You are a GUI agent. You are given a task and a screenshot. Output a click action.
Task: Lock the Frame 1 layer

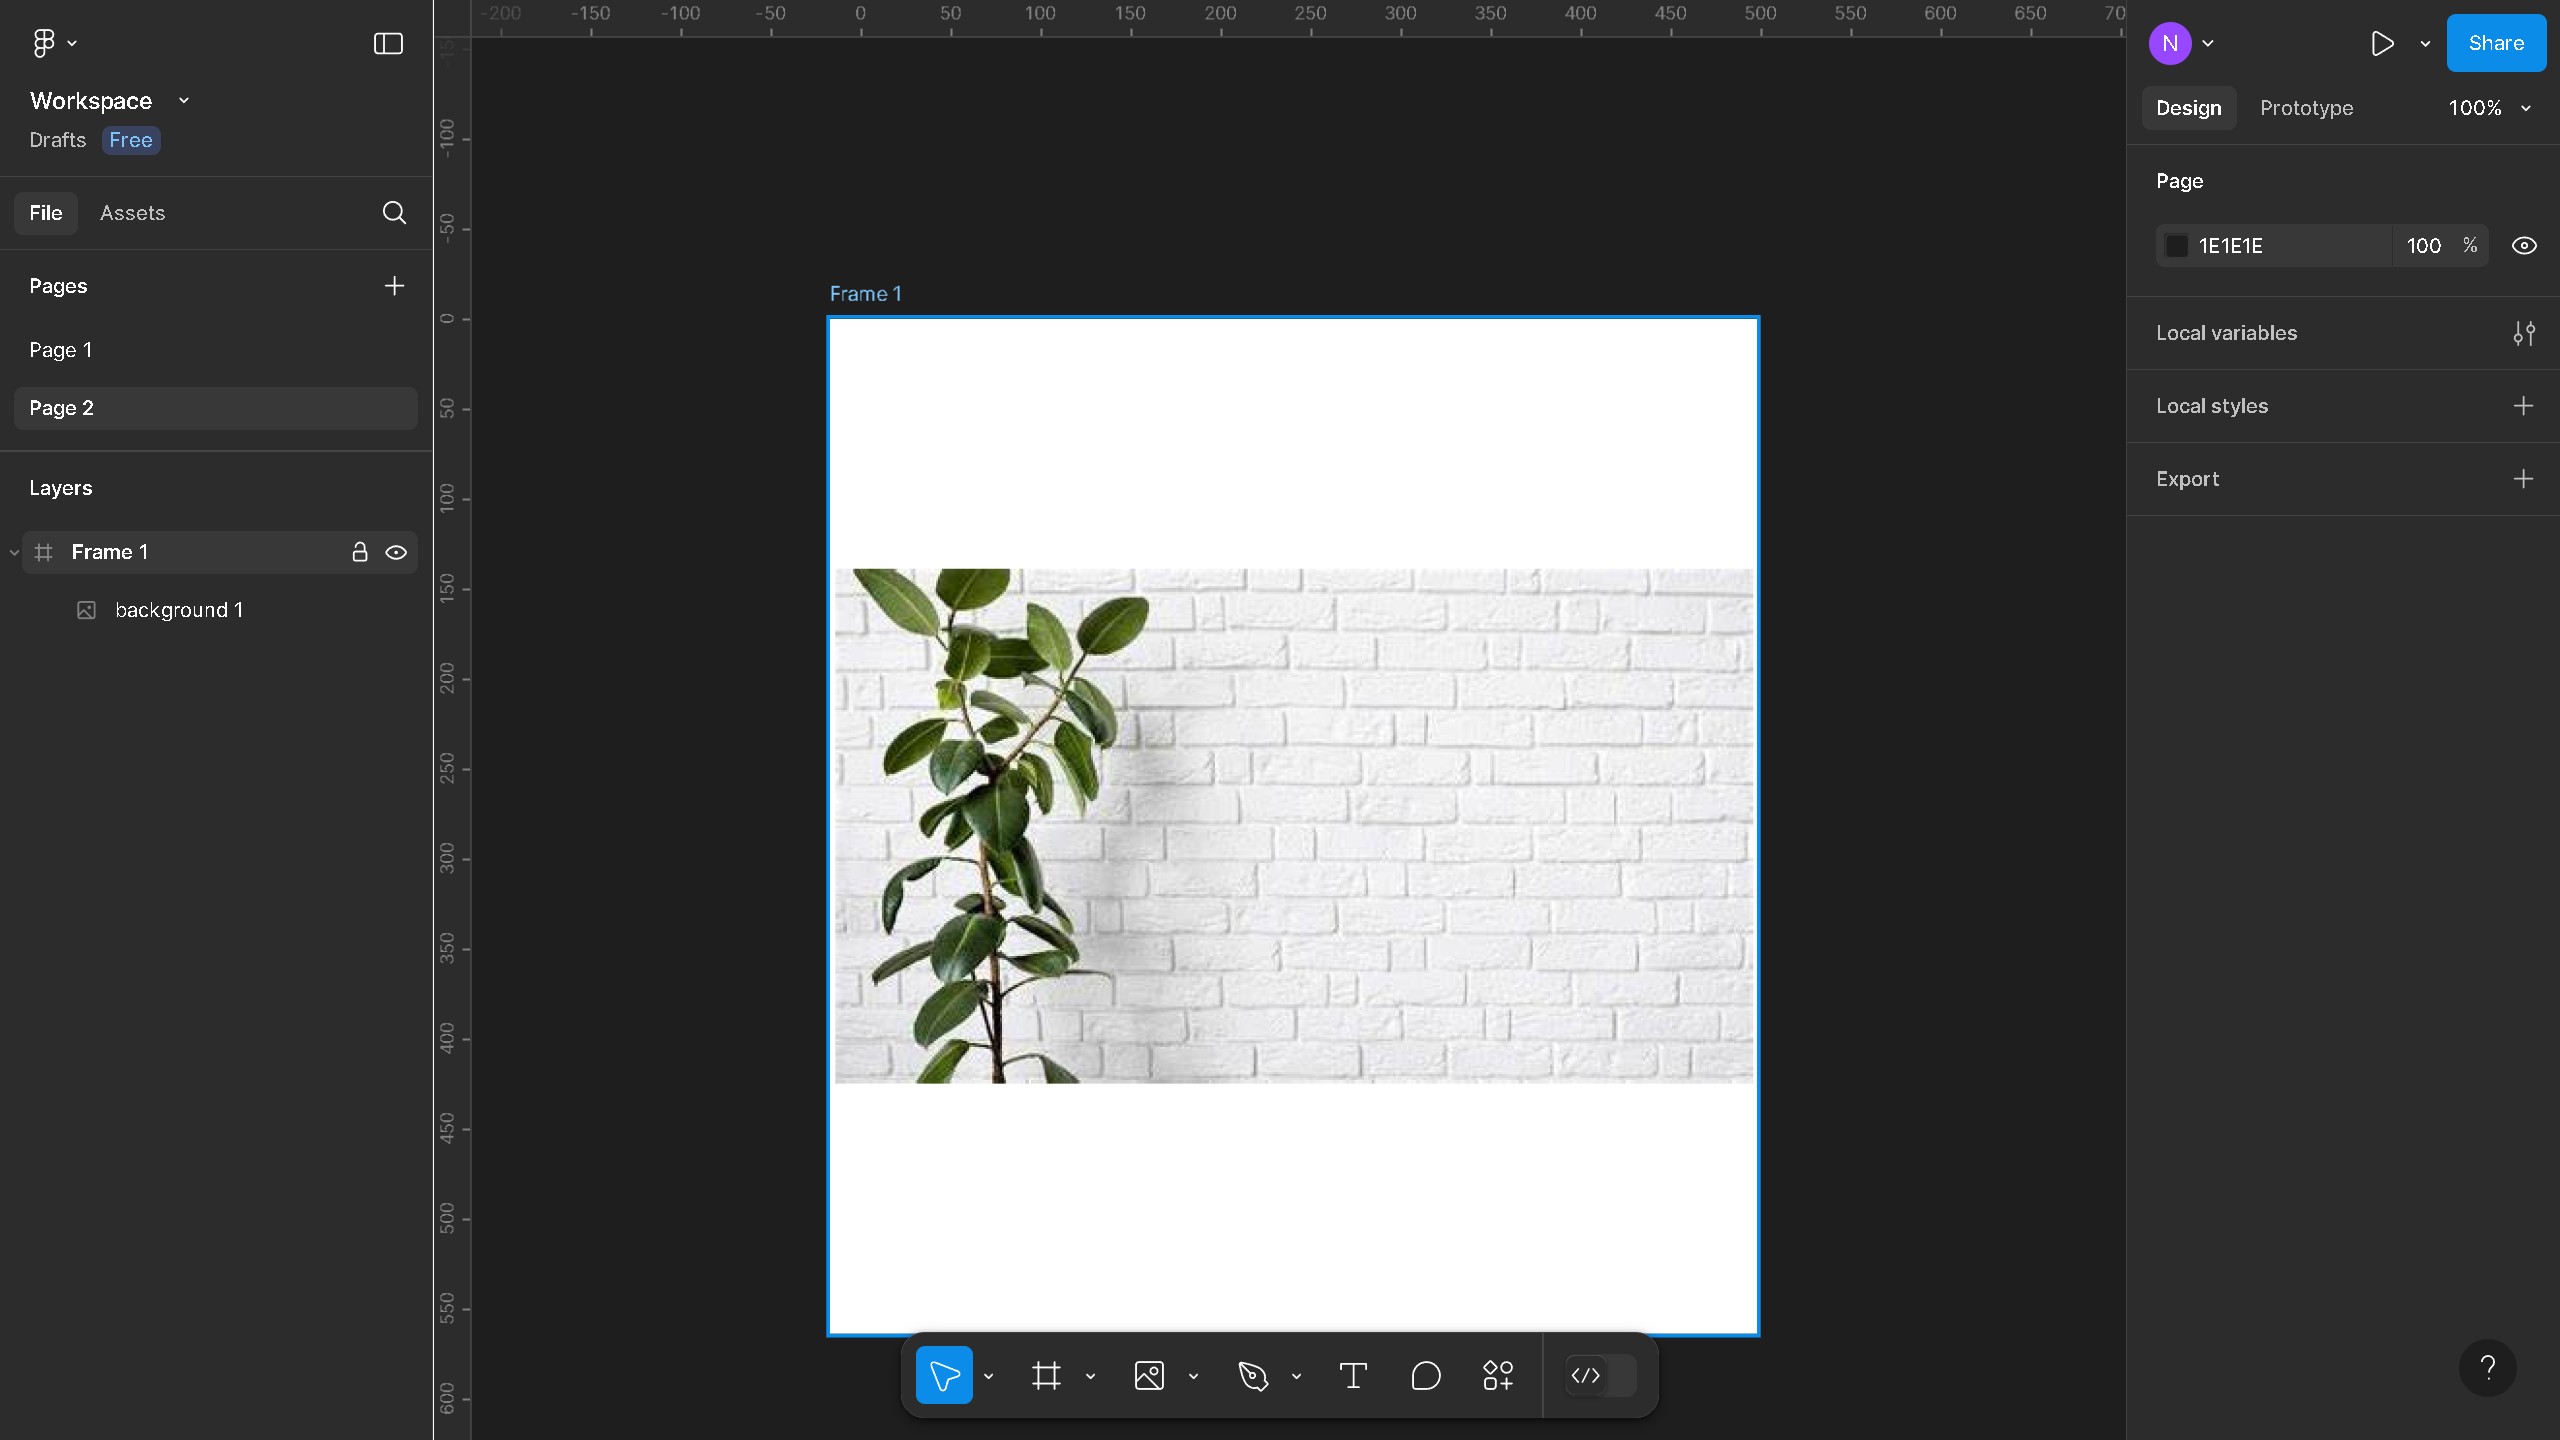coord(360,551)
